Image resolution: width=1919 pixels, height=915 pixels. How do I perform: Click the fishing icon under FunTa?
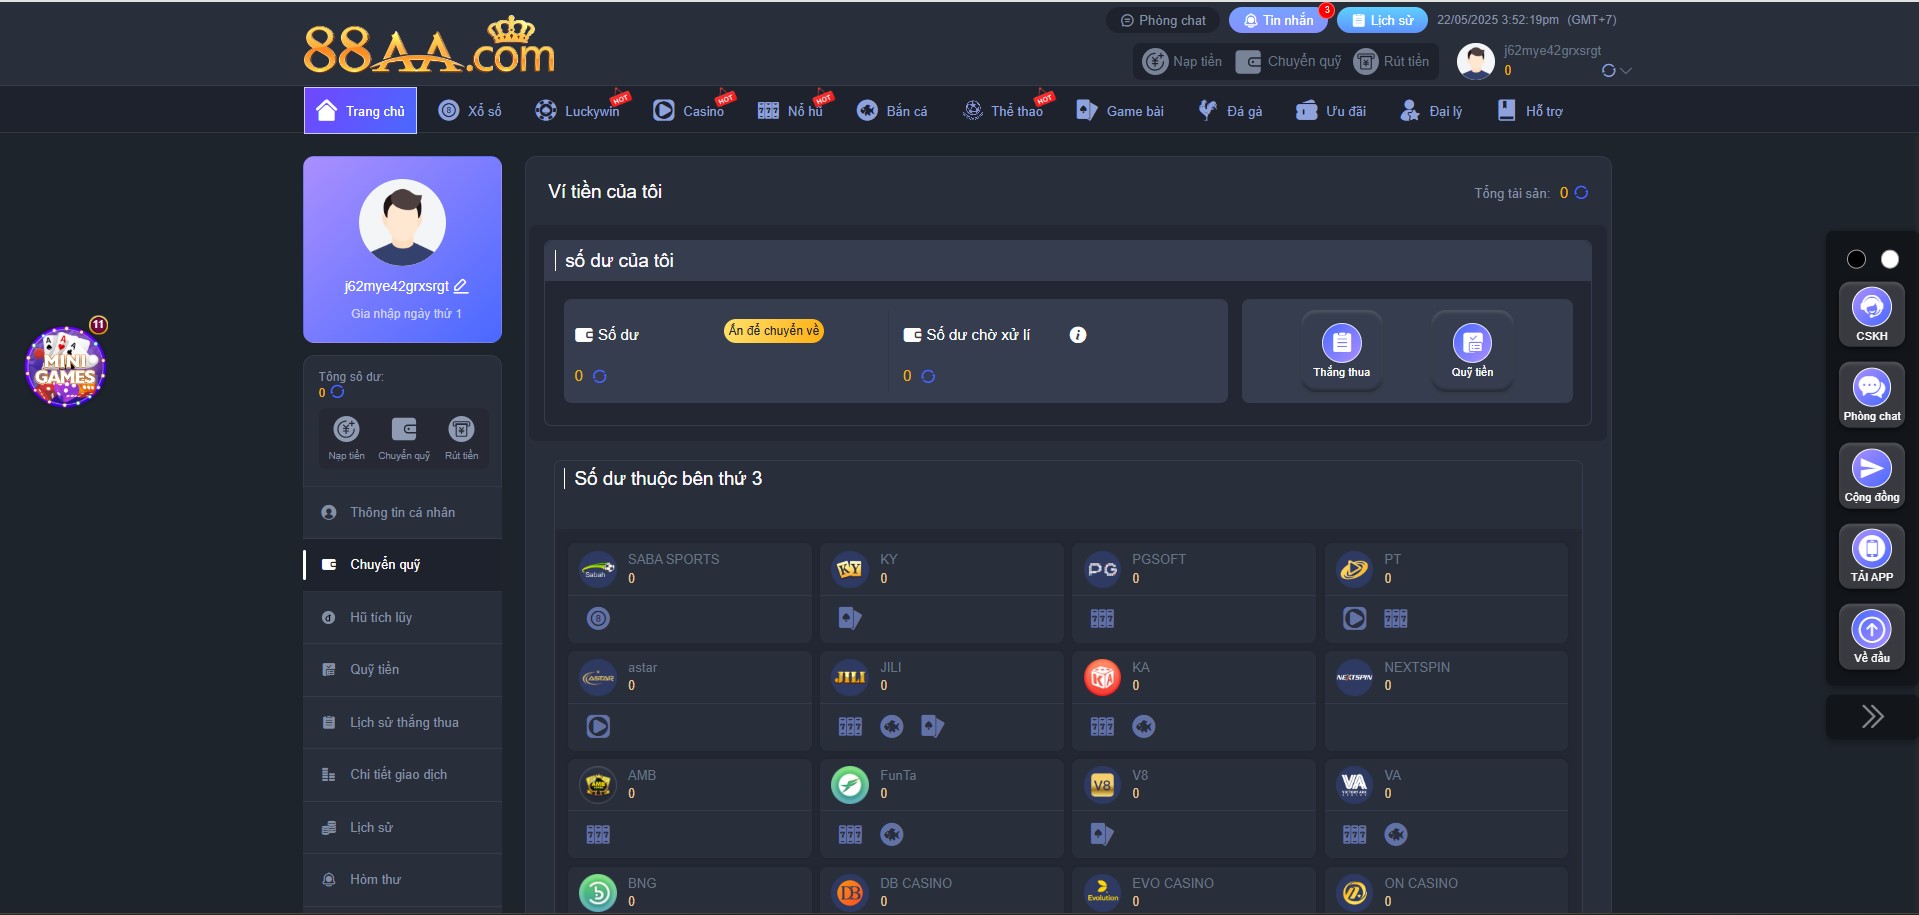point(891,834)
